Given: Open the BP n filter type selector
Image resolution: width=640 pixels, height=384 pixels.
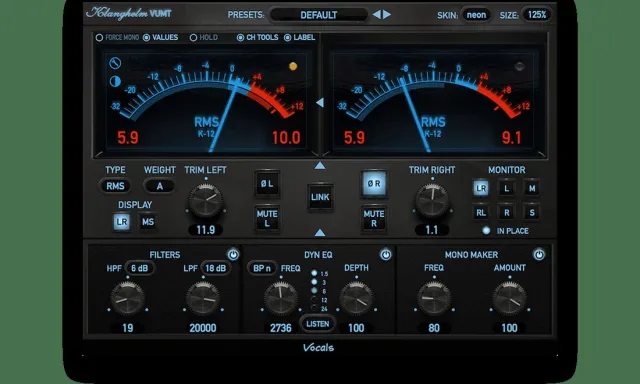Looking at the screenshot, I should (262, 268).
